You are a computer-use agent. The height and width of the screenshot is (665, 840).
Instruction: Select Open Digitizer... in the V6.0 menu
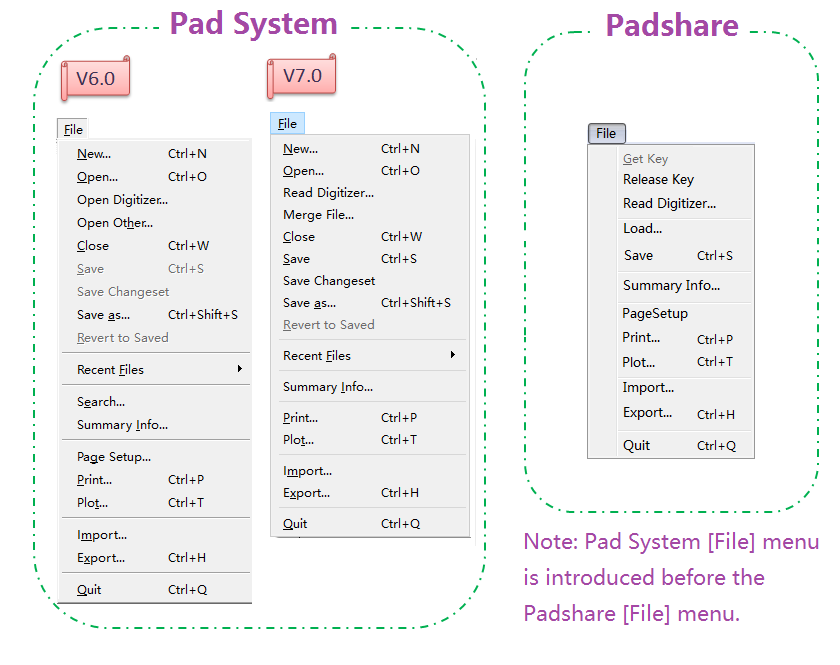[x=122, y=200]
